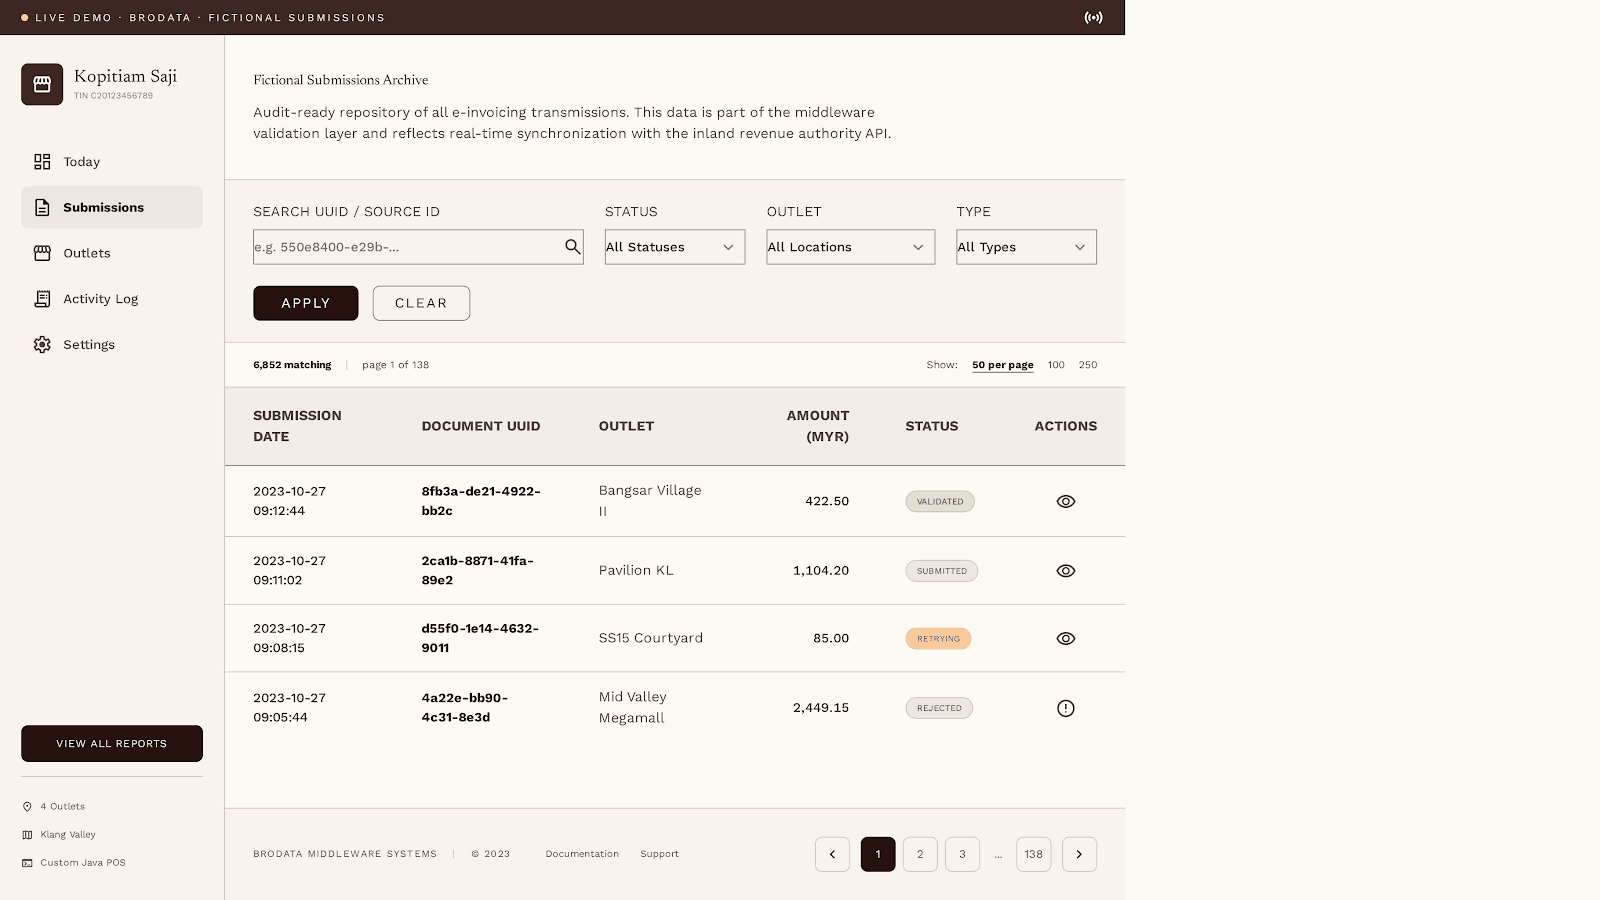1600x900 pixels.
Task: Click the CLEAR filter button
Action: (x=421, y=303)
